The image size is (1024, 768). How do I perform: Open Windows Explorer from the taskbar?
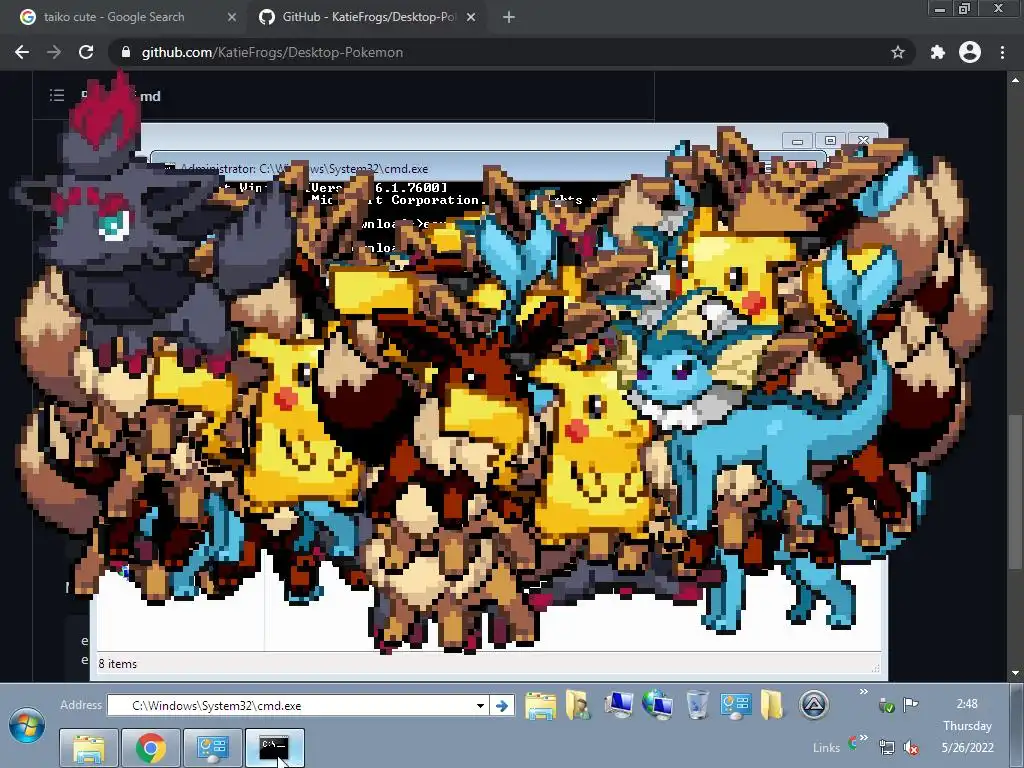[89, 748]
